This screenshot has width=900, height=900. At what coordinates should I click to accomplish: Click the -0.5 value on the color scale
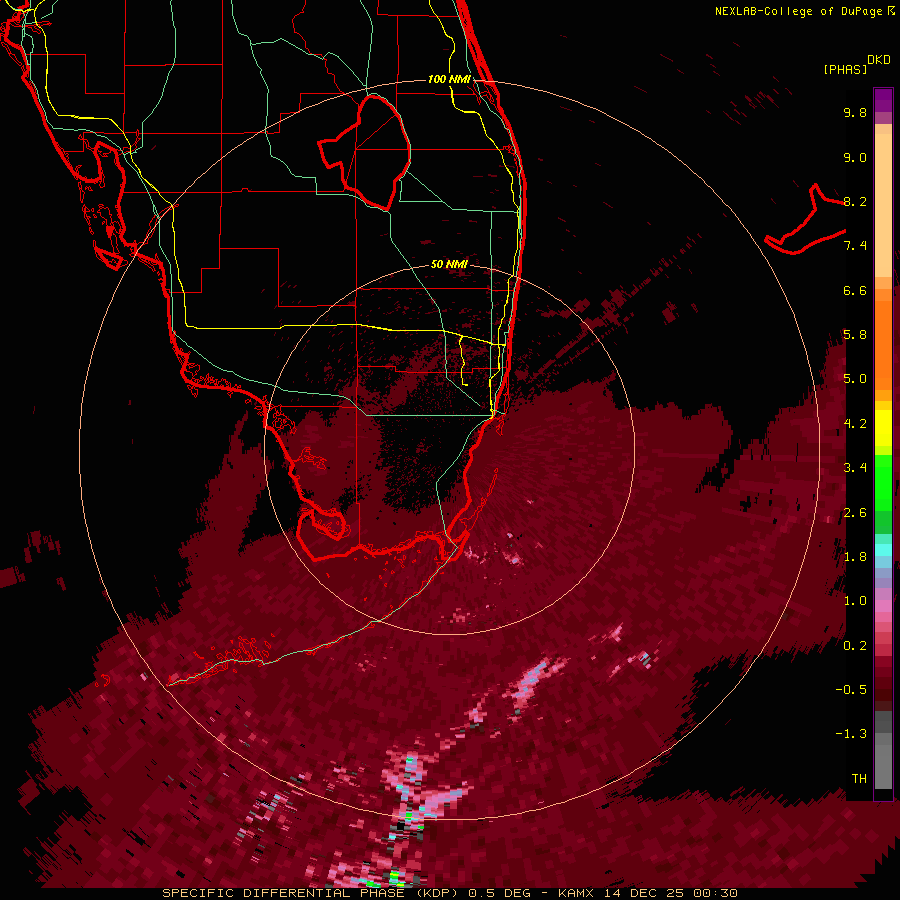point(851,690)
